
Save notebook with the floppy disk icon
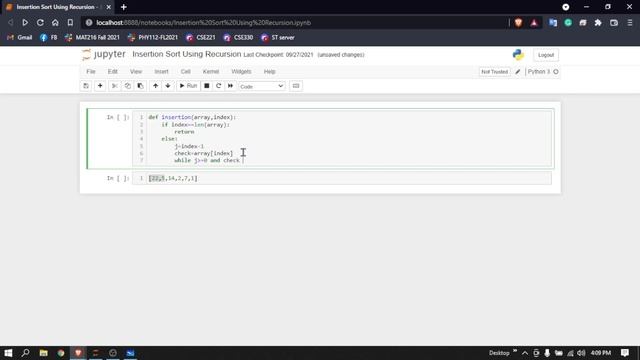86,86
